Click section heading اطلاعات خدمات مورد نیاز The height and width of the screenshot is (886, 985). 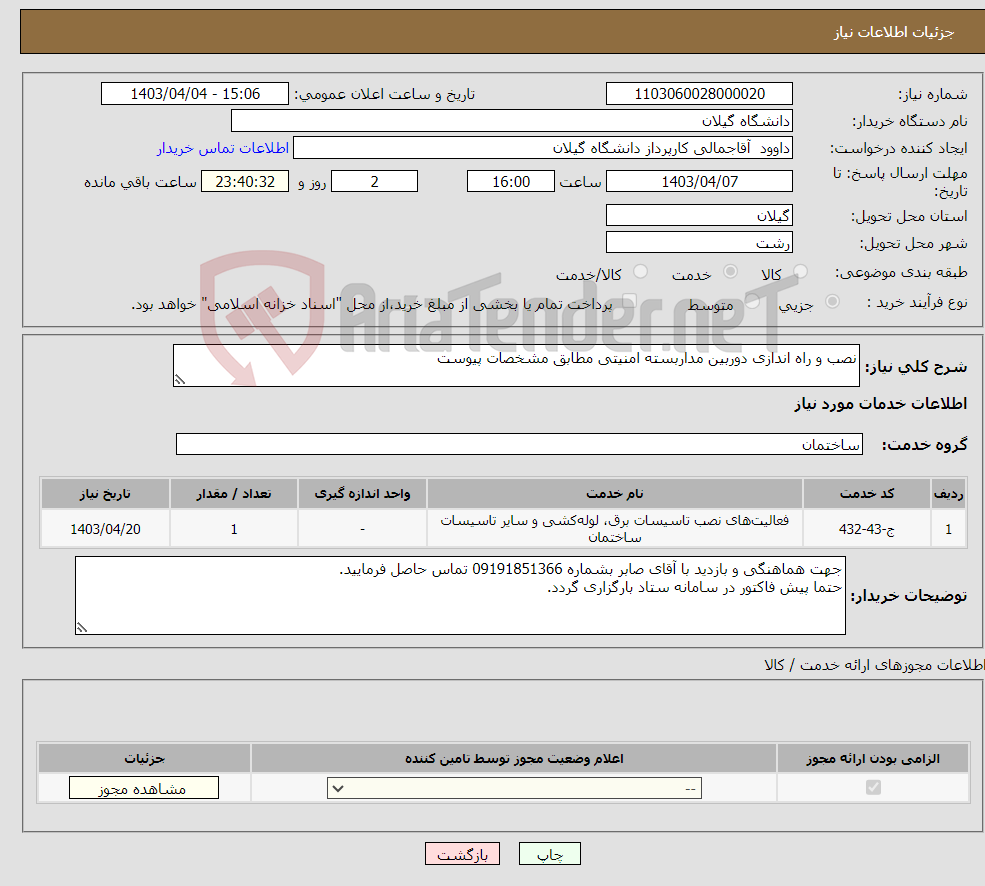click(x=880, y=403)
